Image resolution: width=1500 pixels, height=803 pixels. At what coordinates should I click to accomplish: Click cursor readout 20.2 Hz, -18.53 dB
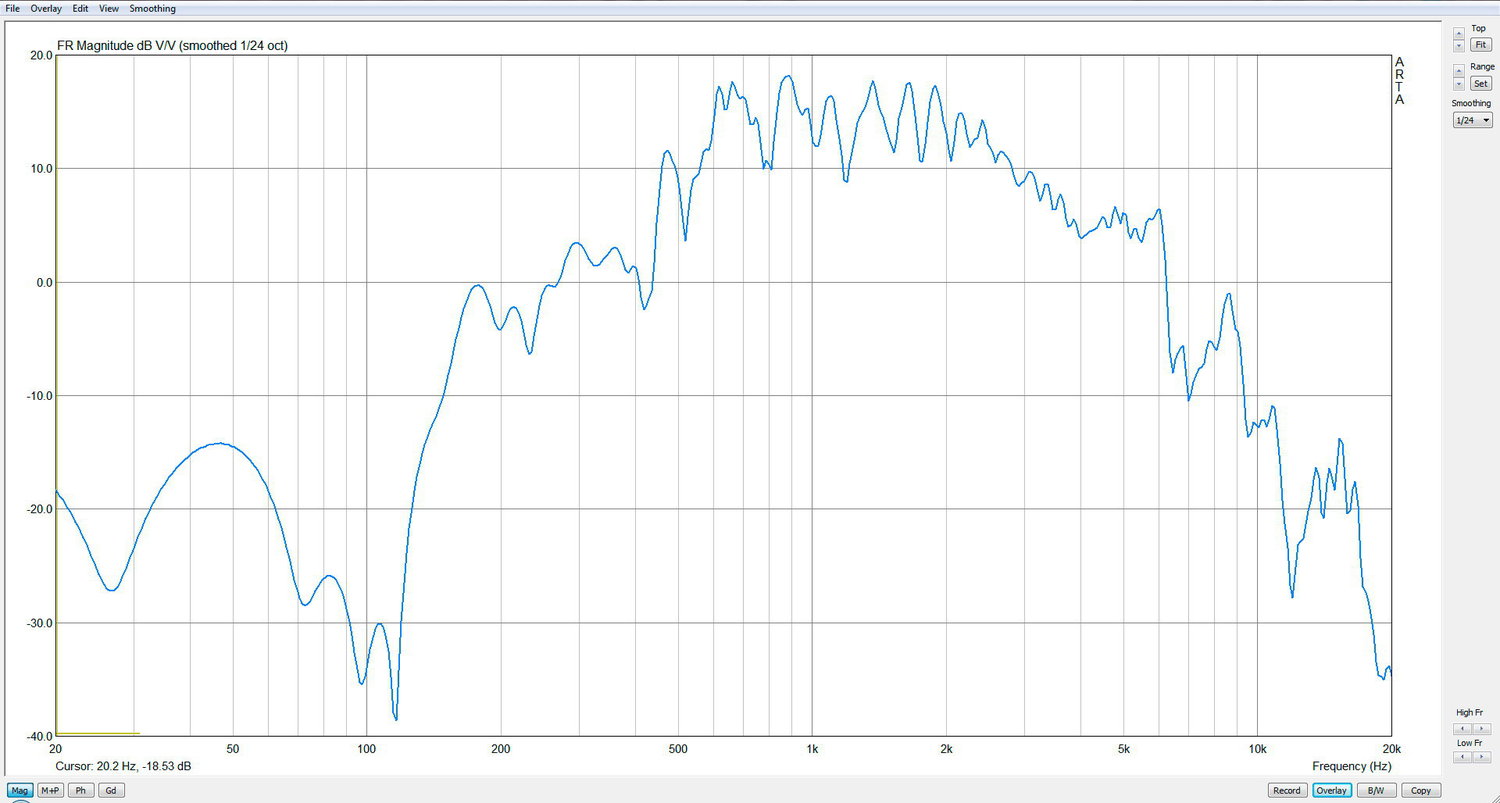pos(123,766)
